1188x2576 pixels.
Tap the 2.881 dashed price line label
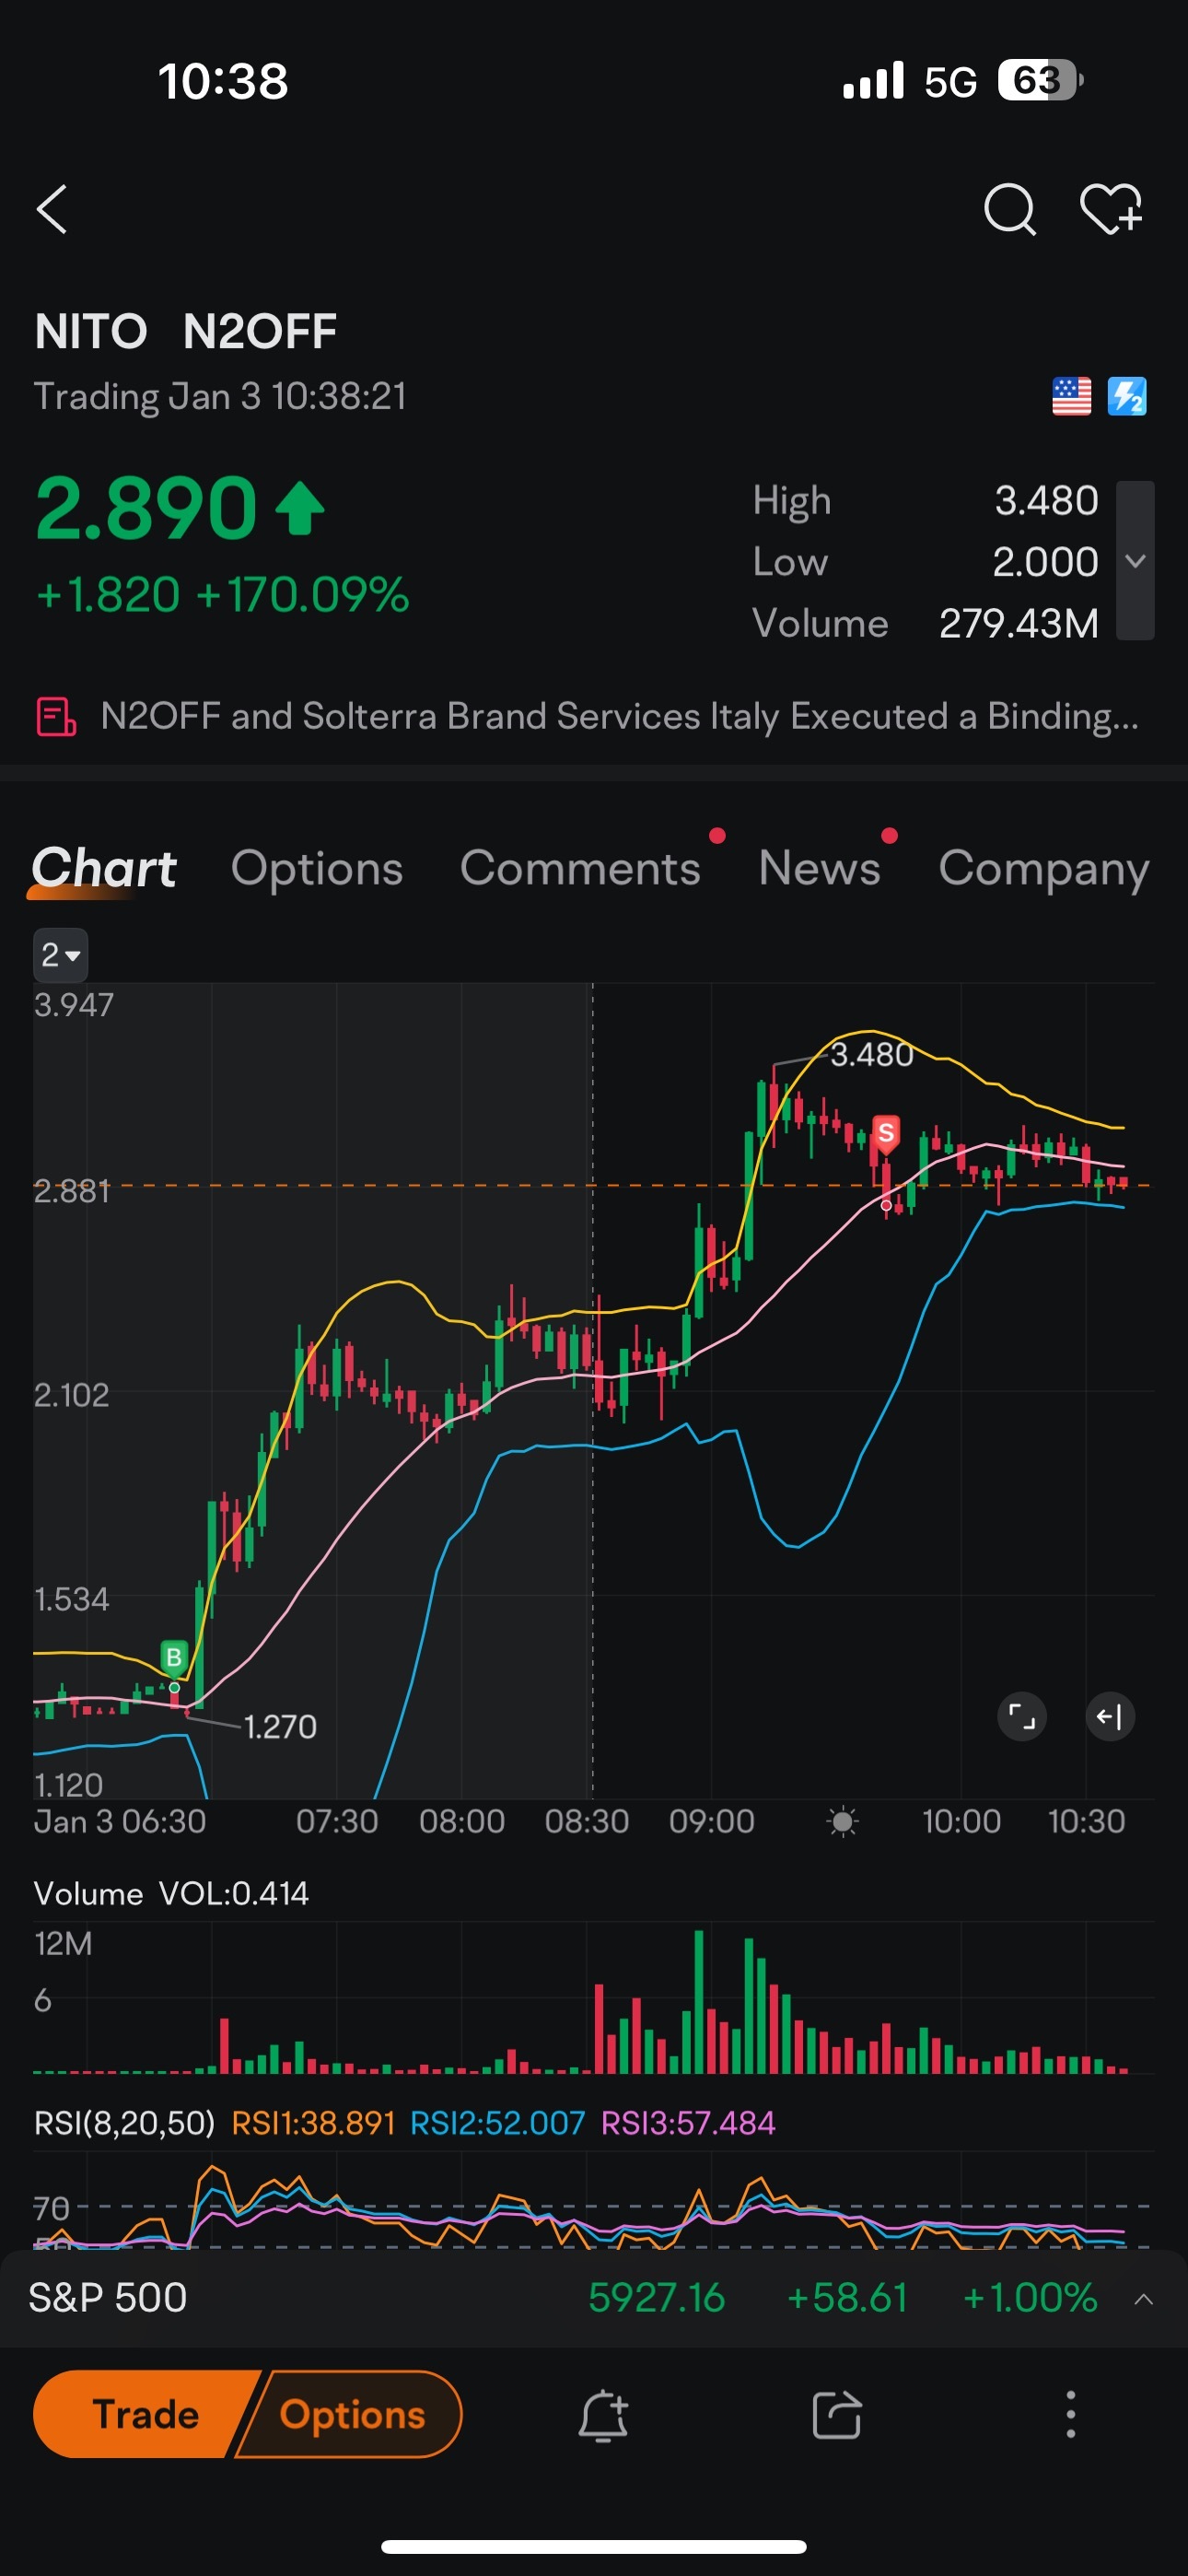72,1191
